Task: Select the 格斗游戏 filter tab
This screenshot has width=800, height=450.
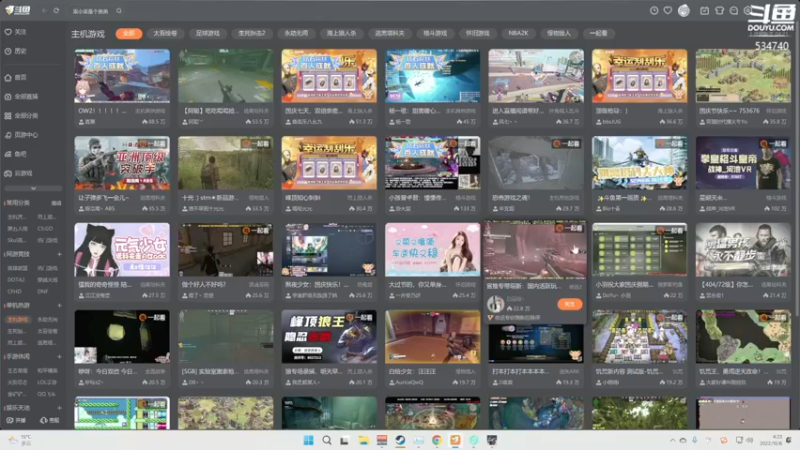Action: (435, 33)
